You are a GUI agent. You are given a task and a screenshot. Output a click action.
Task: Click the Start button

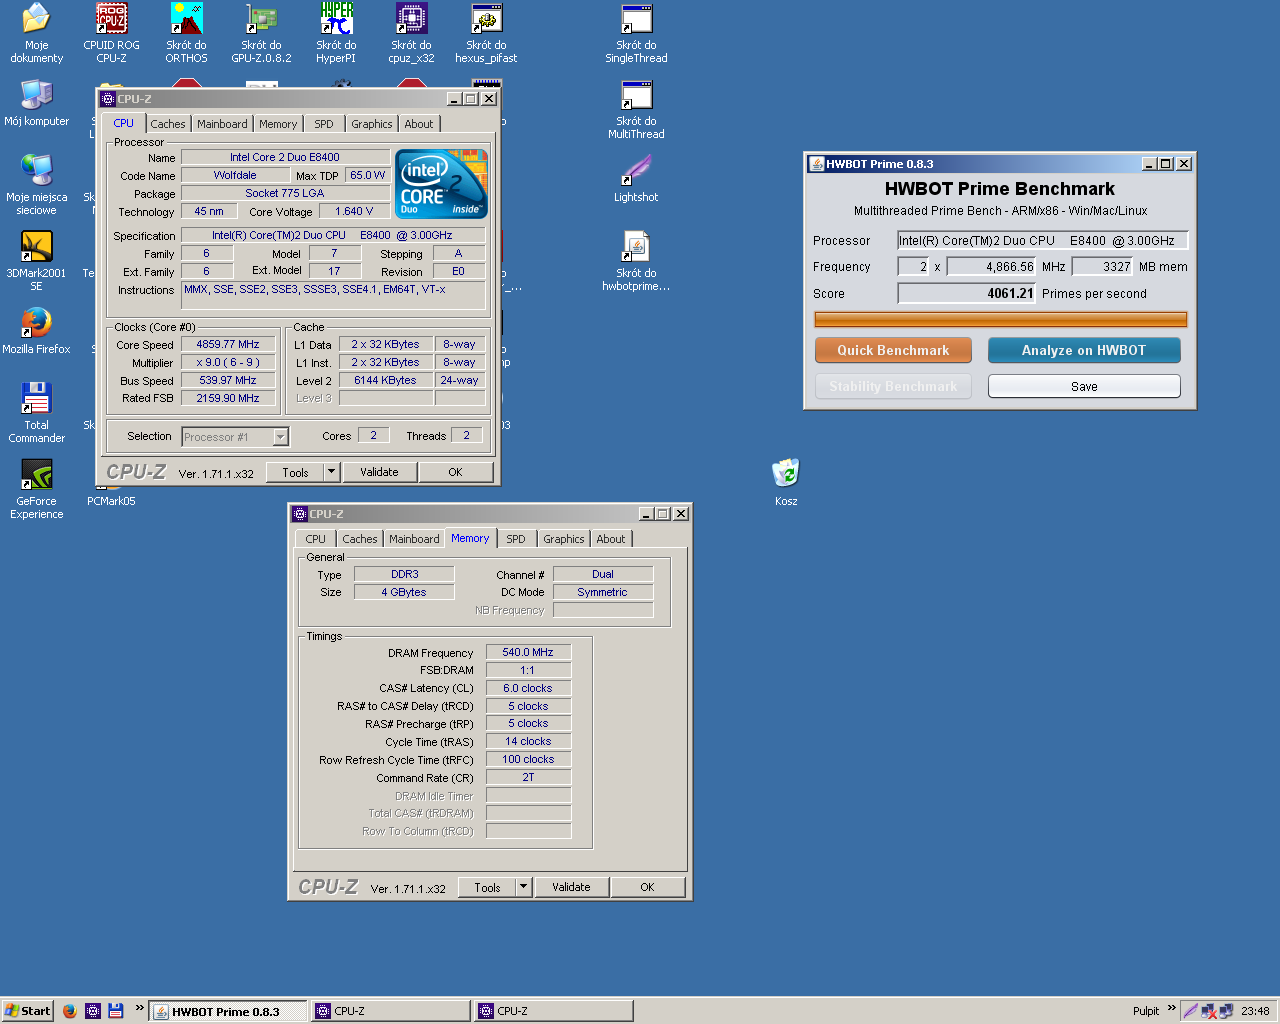click(x=27, y=1011)
